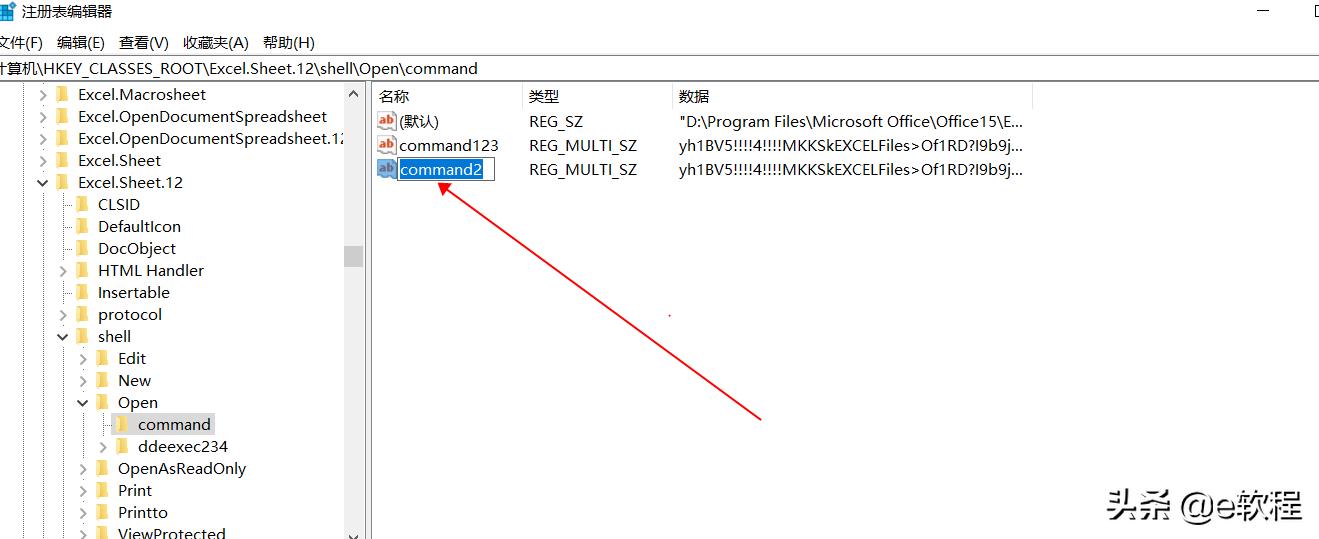Collapse the shell tree node

(x=63, y=337)
